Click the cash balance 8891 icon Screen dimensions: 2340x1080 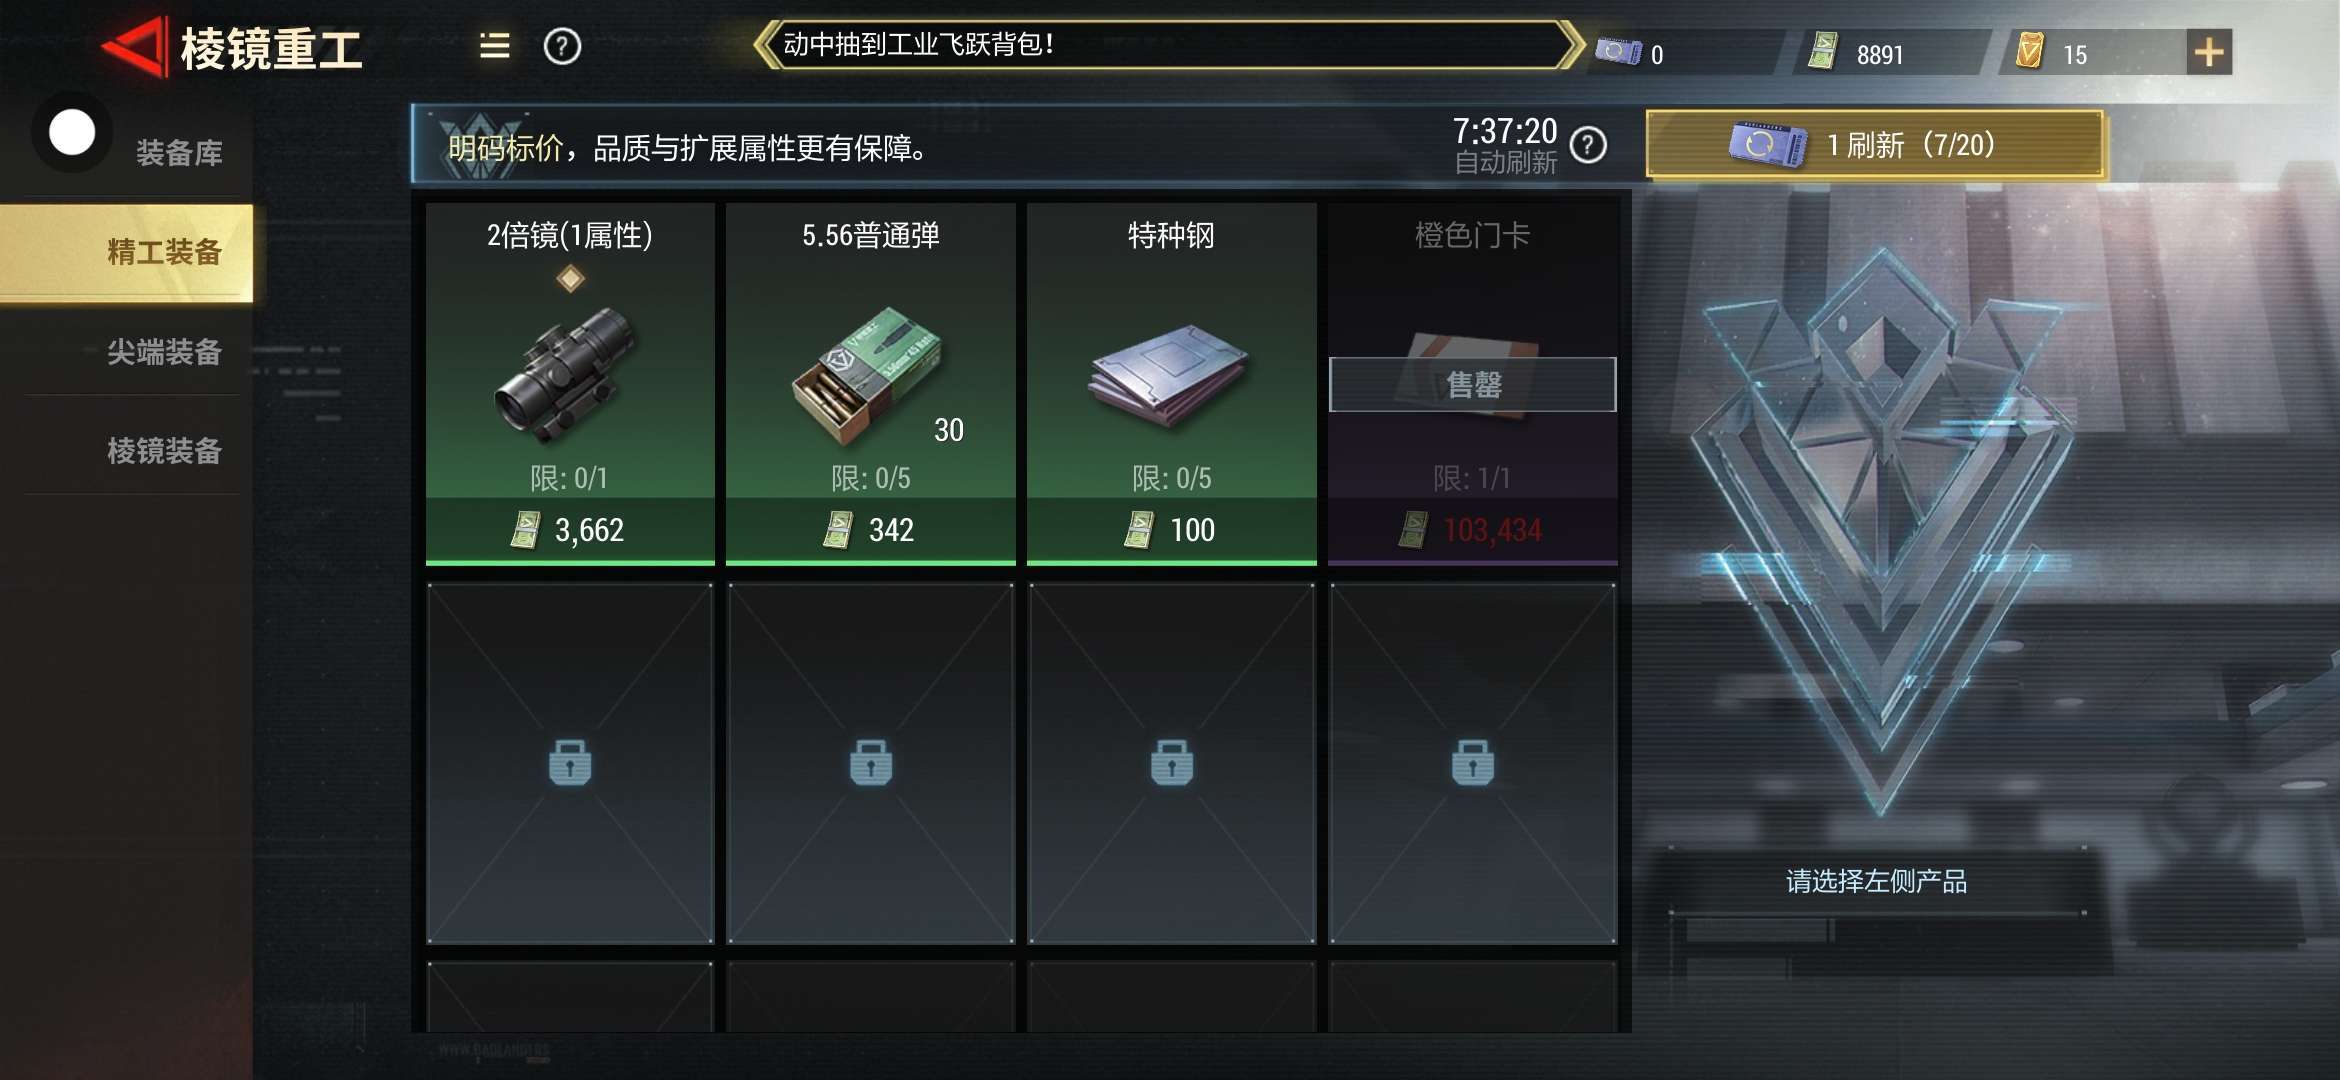(1823, 51)
